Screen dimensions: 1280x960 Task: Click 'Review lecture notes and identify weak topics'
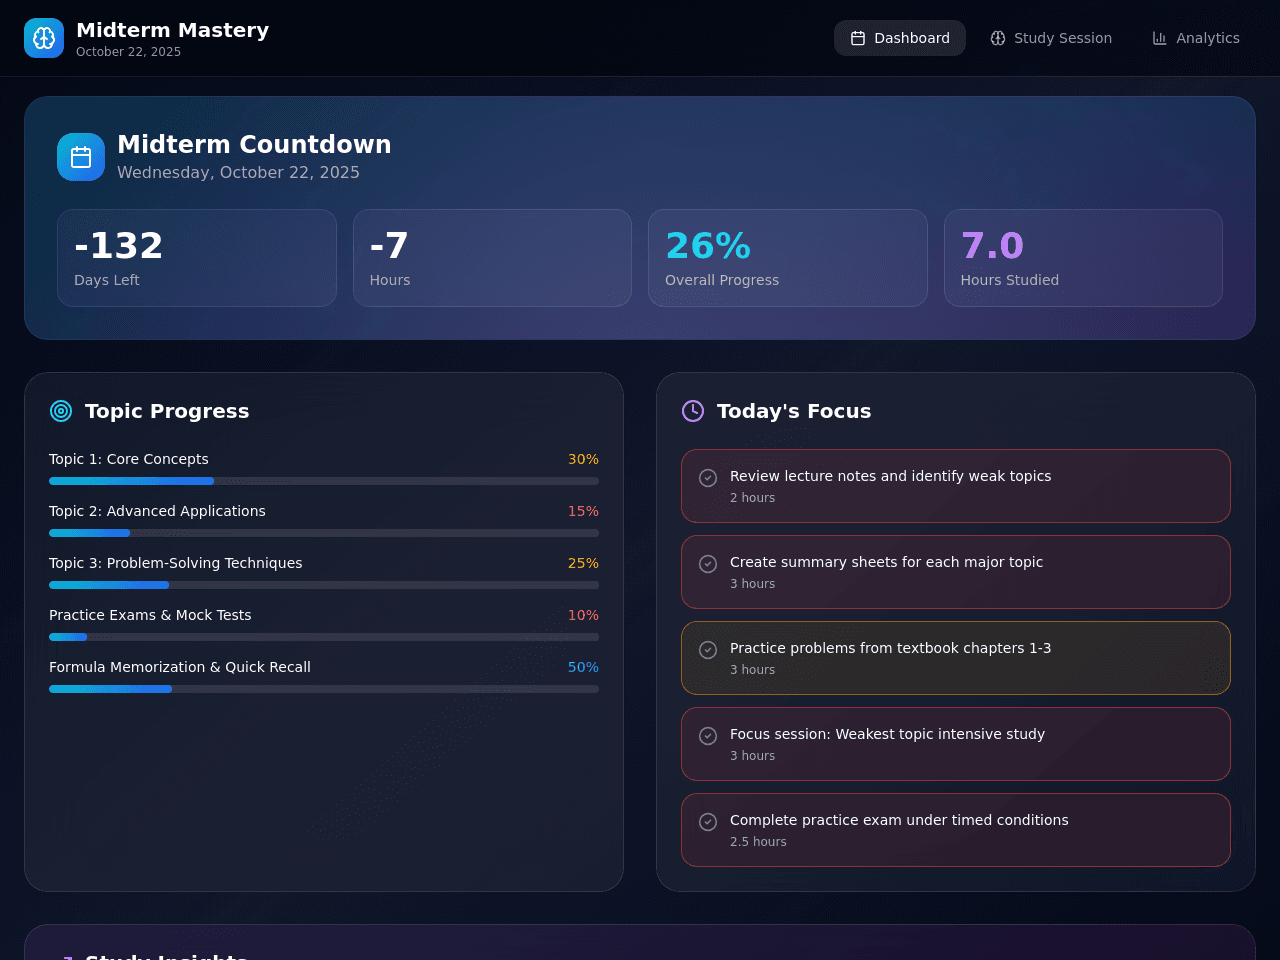(x=890, y=476)
